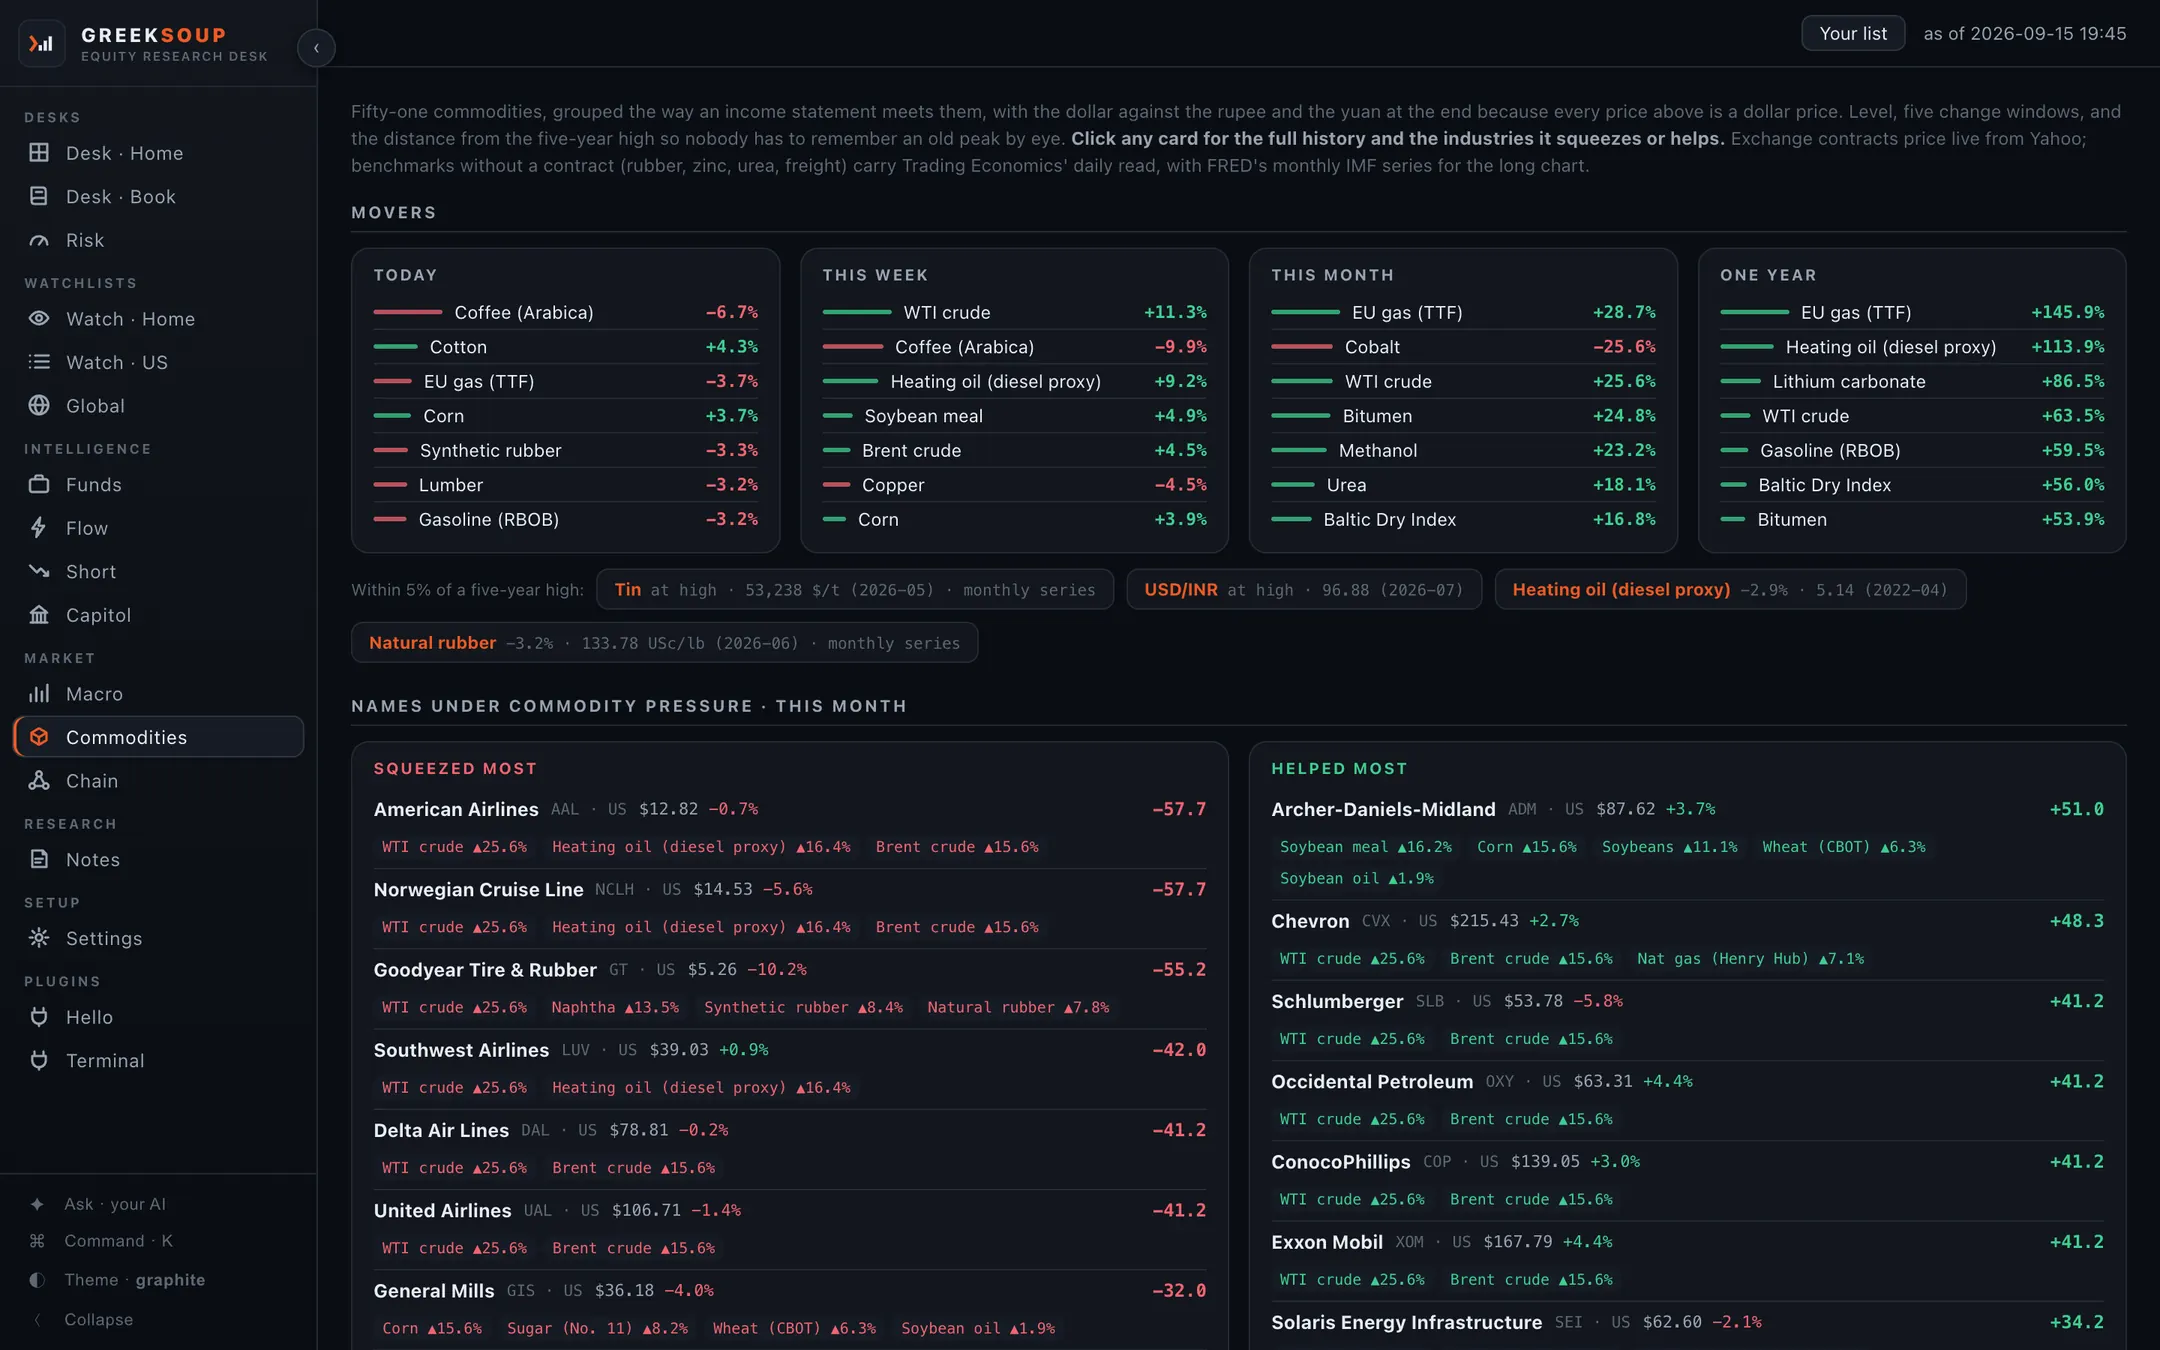Open the Short trend-down icon

click(39, 572)
